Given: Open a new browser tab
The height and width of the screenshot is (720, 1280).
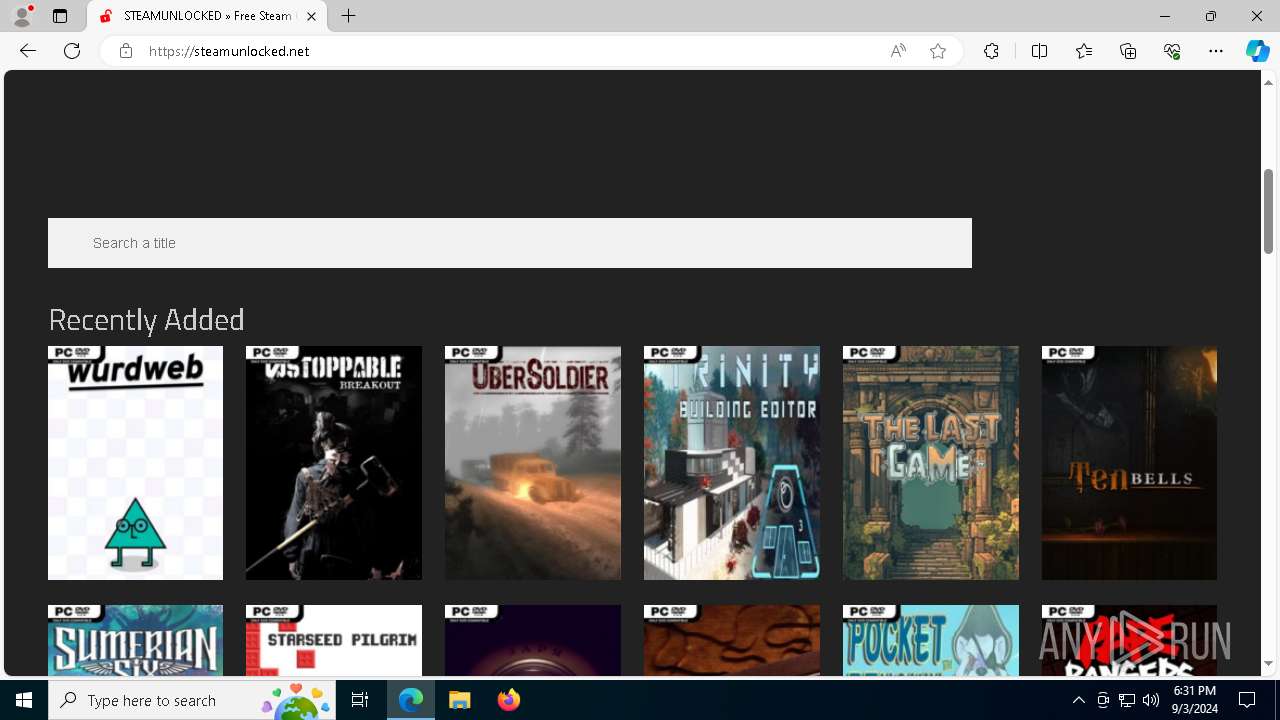Looking at the screenshot, I should point(348,16).
